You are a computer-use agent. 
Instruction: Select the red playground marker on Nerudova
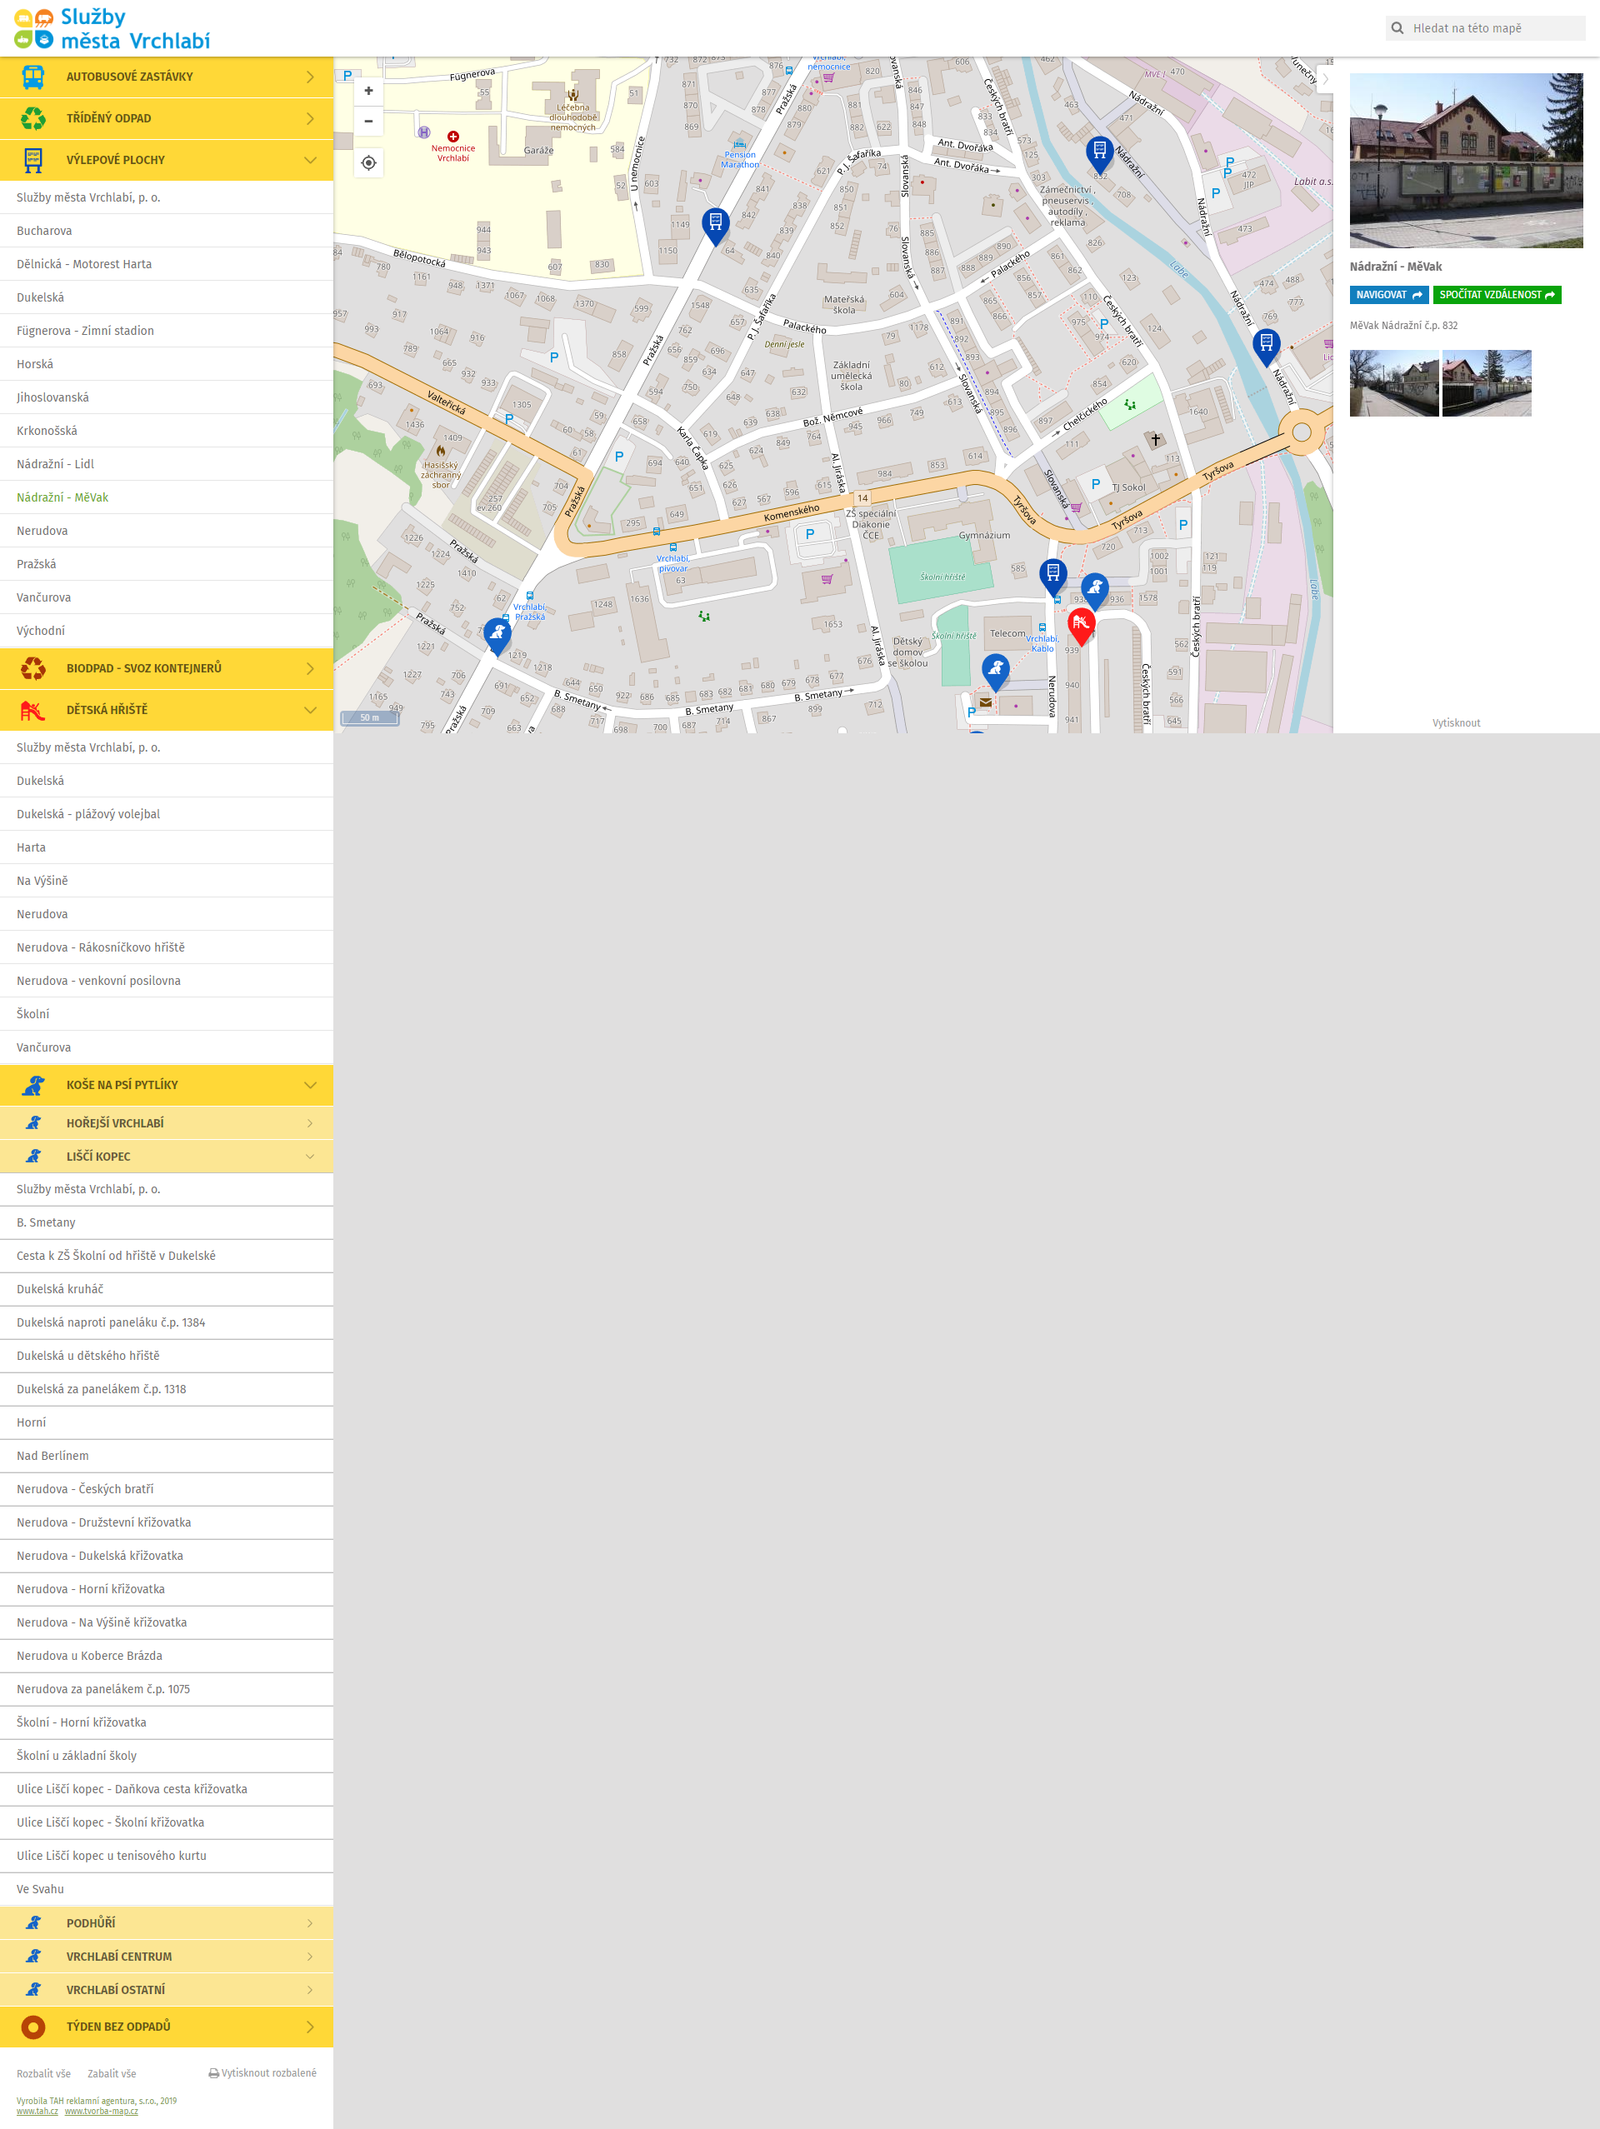tap(1081, 626)
